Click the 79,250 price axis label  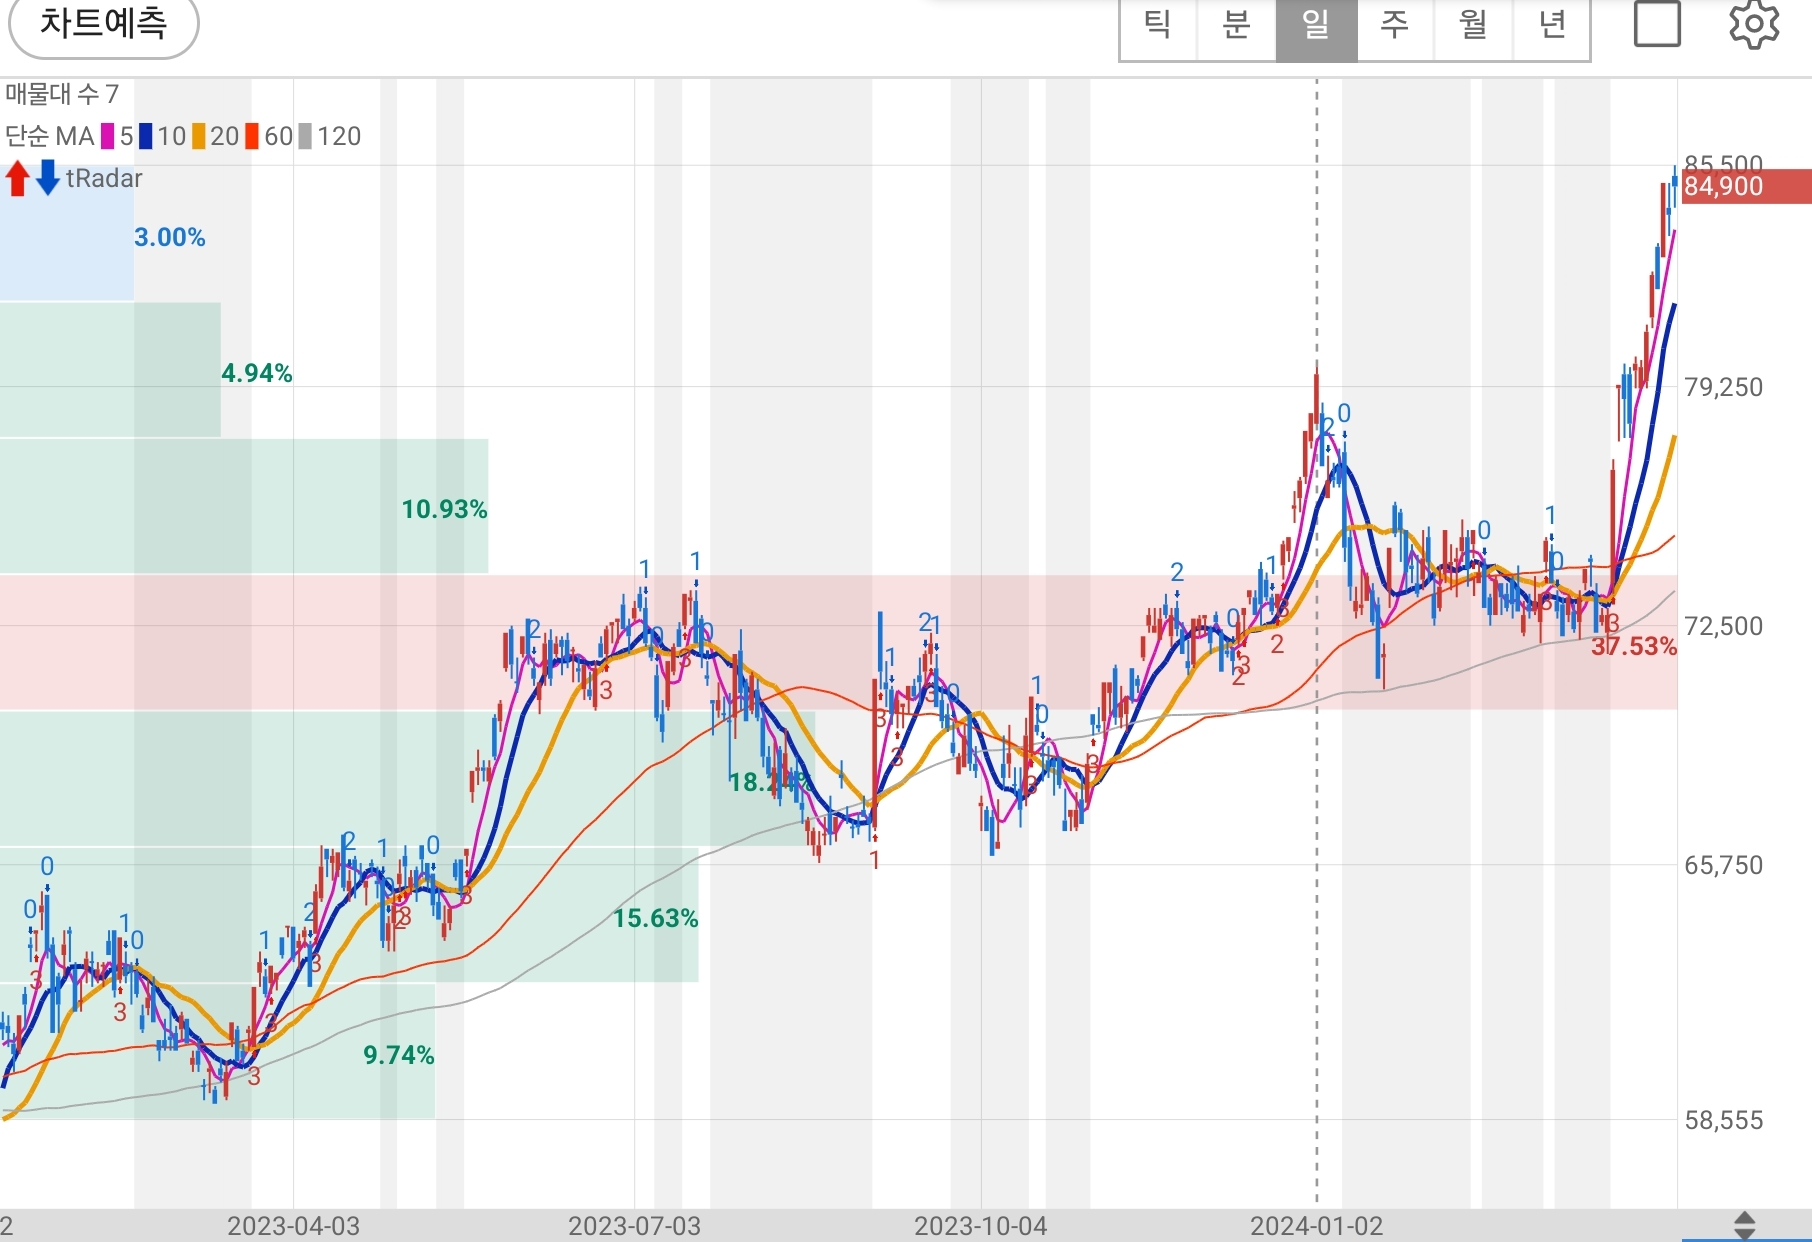point(1724,387)
